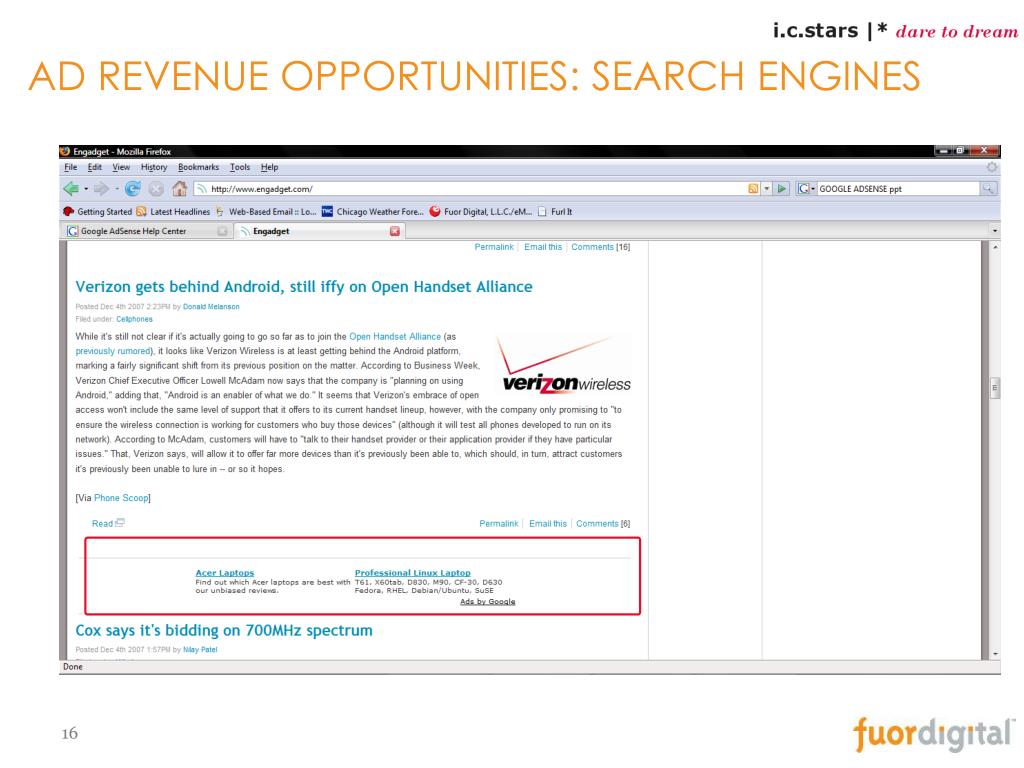The image size is (1024, 768).
Task: Follow the Open Handset Alliance link
Action: [395, 336]
